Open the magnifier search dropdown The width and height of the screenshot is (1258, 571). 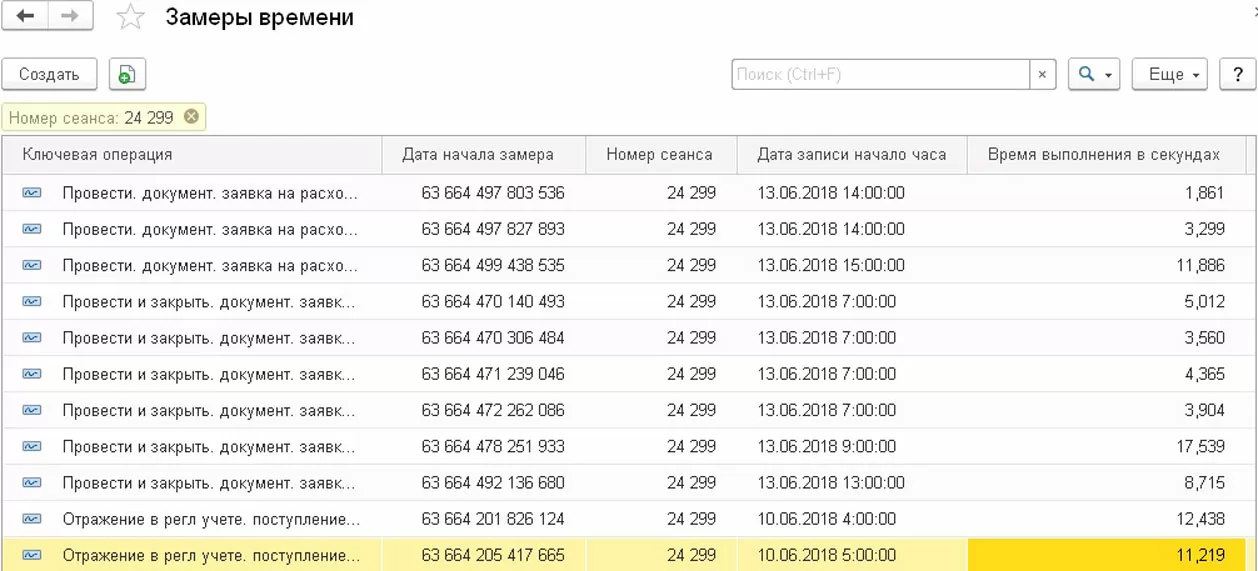coord(1094,74)
